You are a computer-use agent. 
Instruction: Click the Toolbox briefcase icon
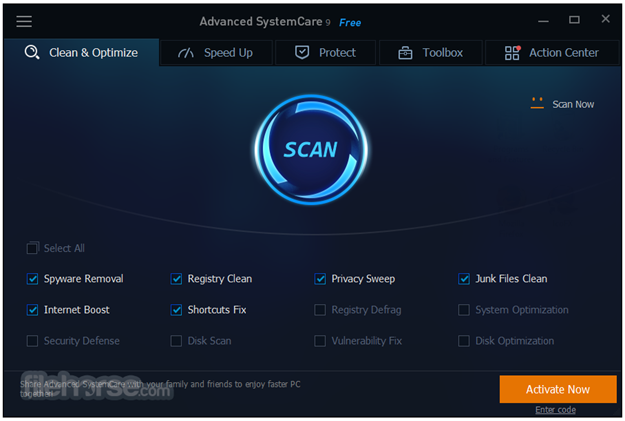tap(405, 53)
